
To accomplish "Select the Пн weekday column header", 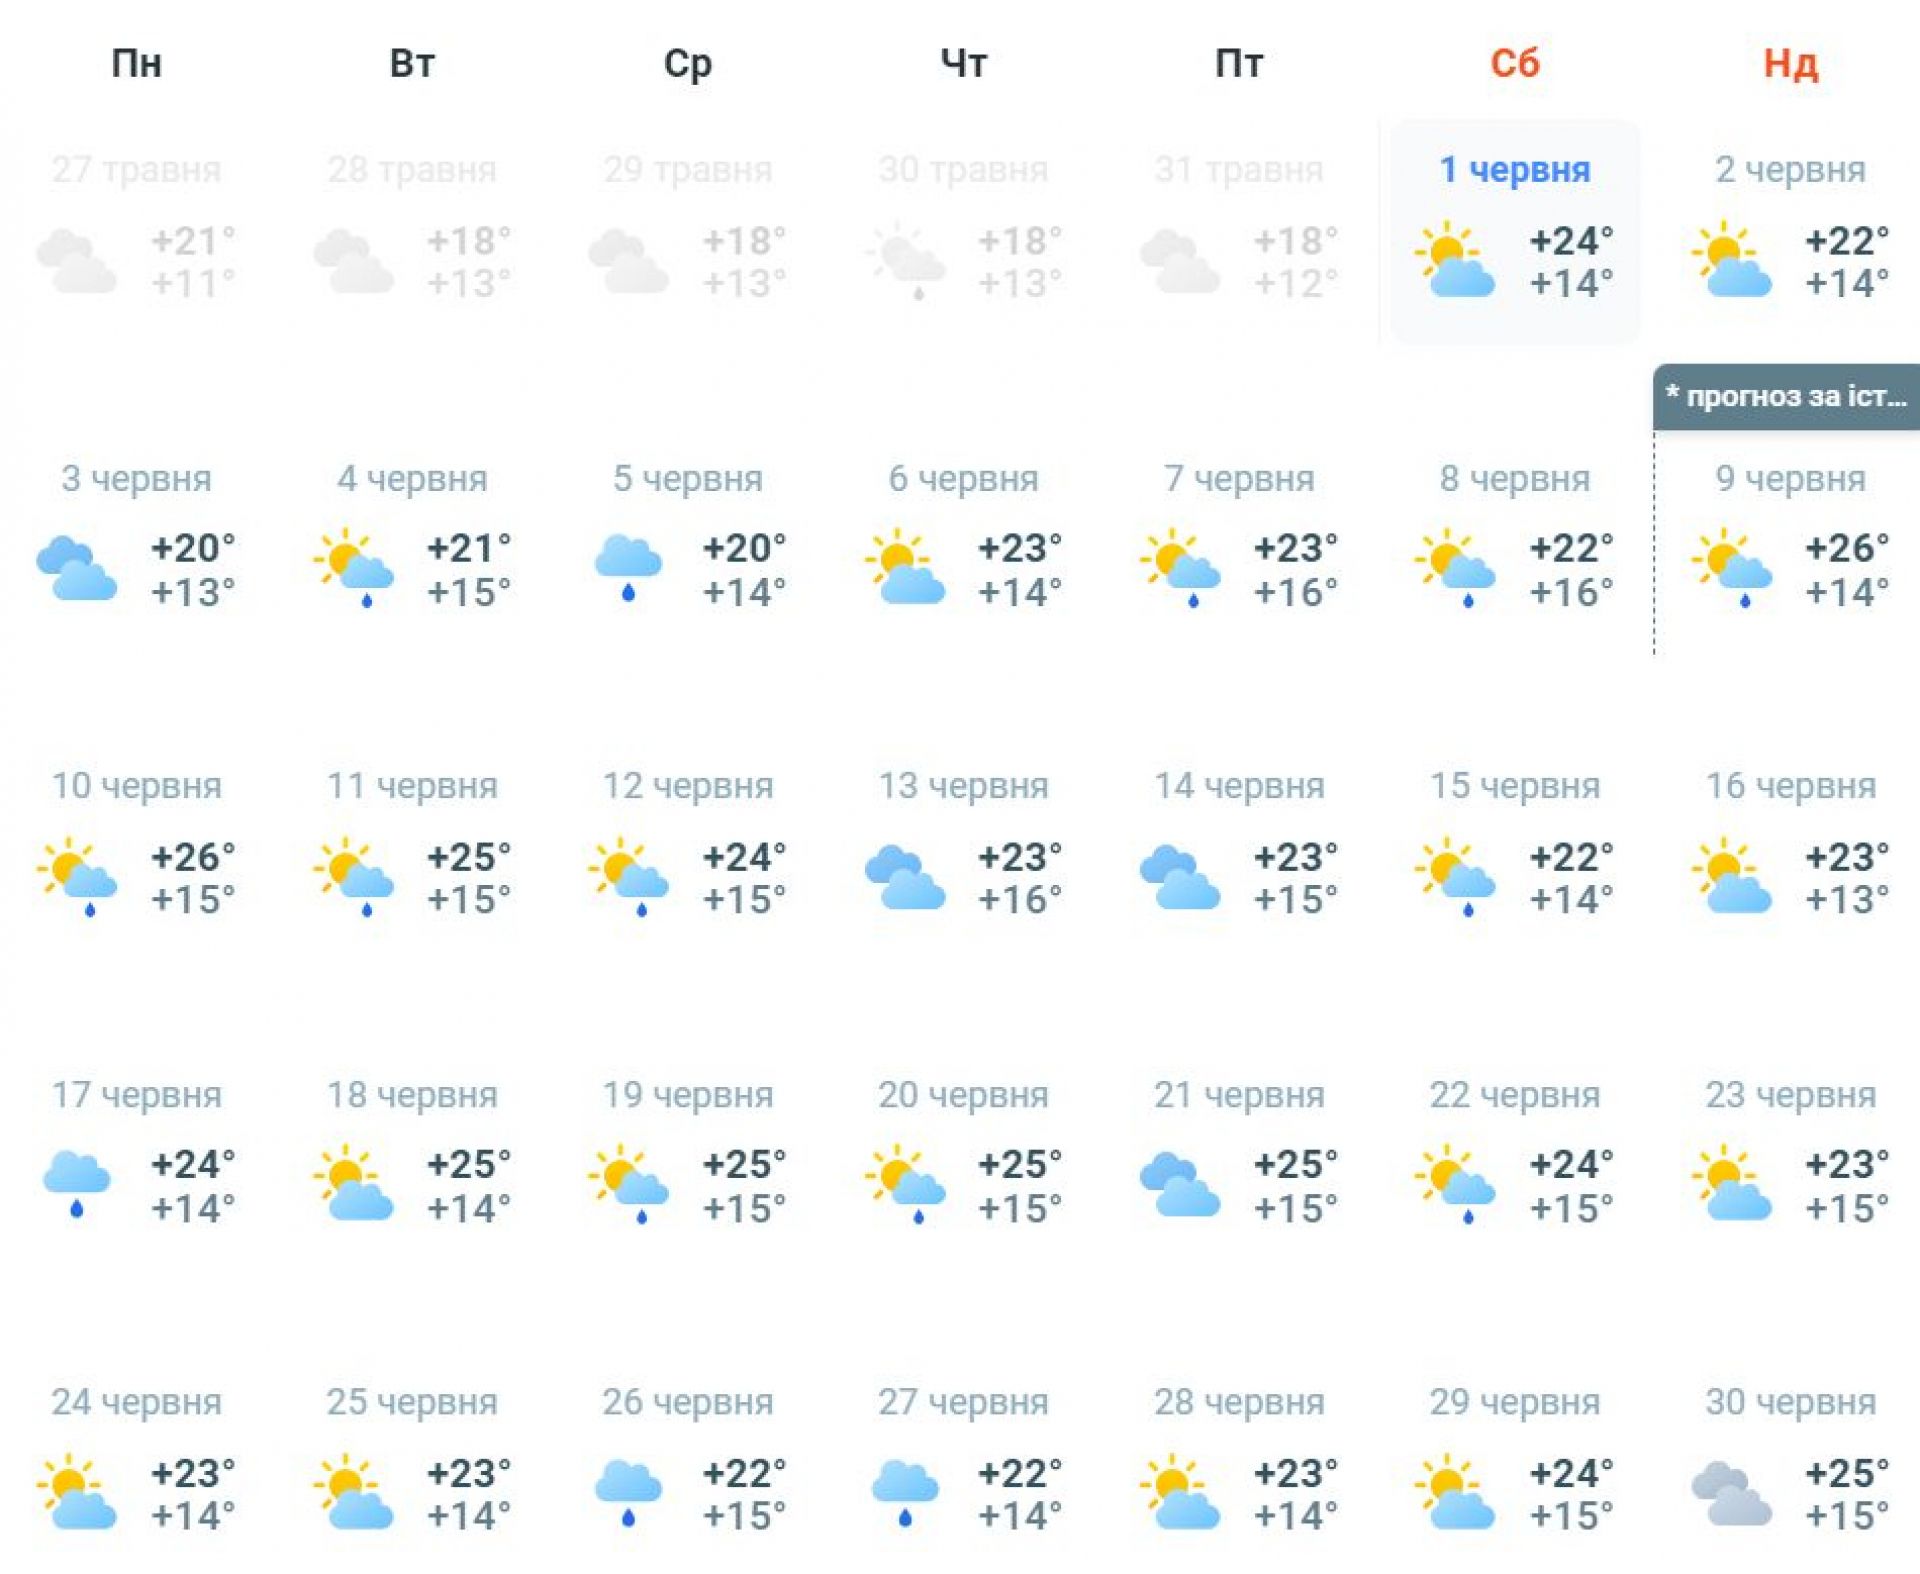I will click(137, 63).
